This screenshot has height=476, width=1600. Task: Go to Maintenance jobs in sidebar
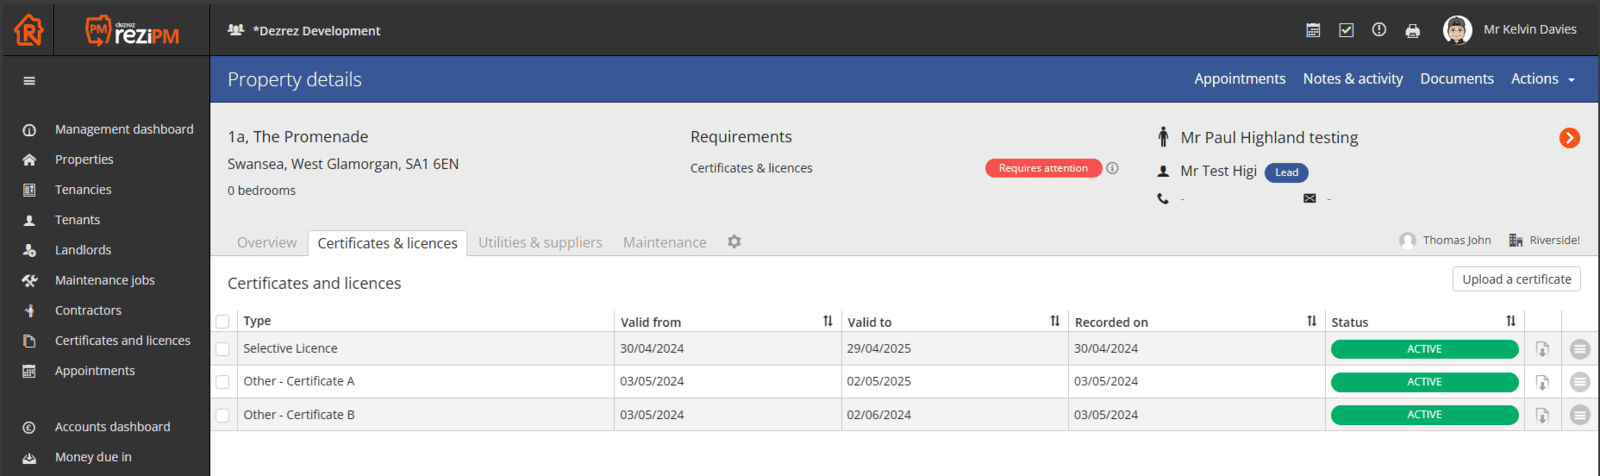point(105,280)
